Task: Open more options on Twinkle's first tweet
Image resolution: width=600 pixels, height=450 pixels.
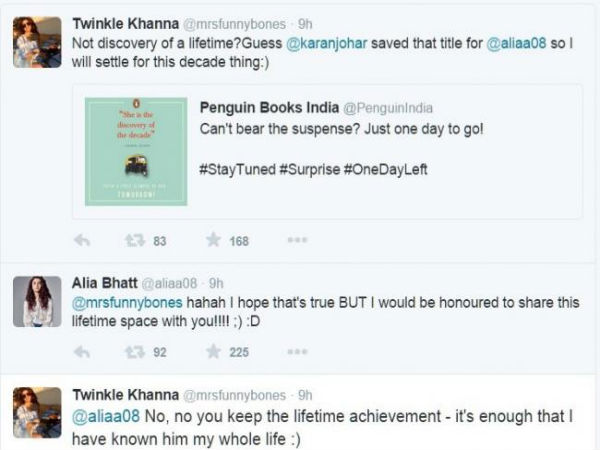Action: tap(297, 240)
